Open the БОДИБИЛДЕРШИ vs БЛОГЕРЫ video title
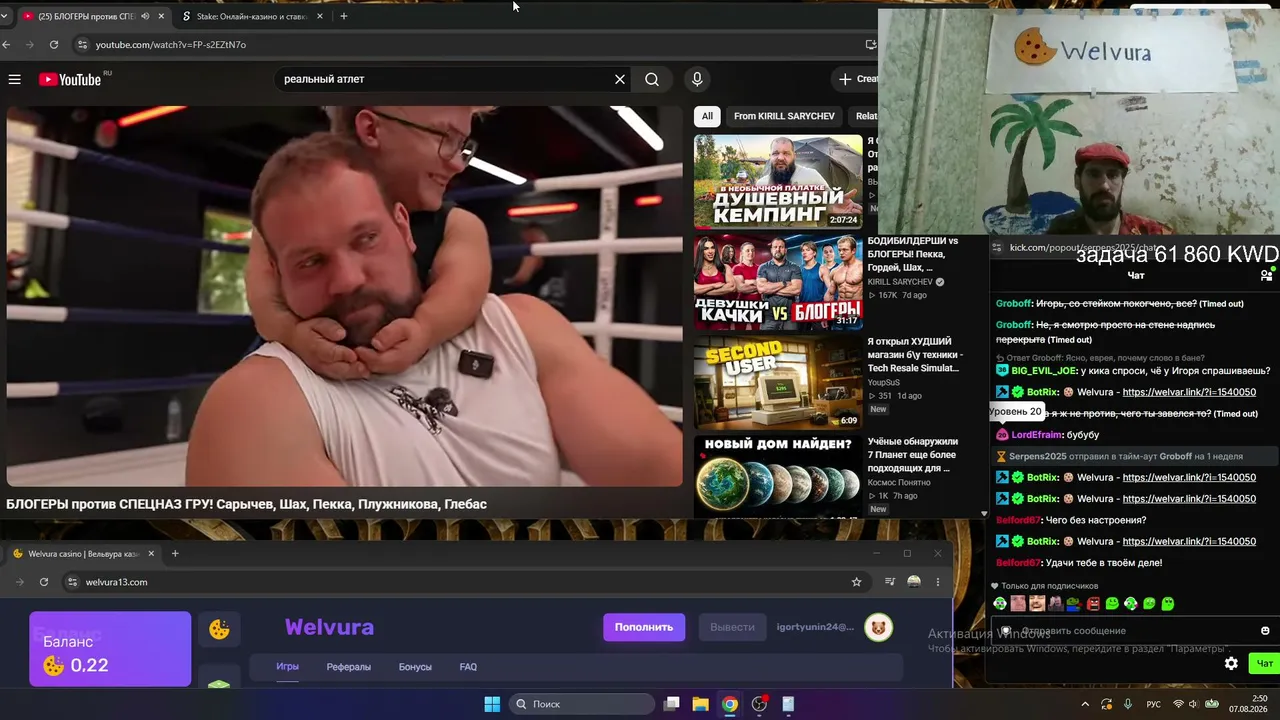 [913, 255]
